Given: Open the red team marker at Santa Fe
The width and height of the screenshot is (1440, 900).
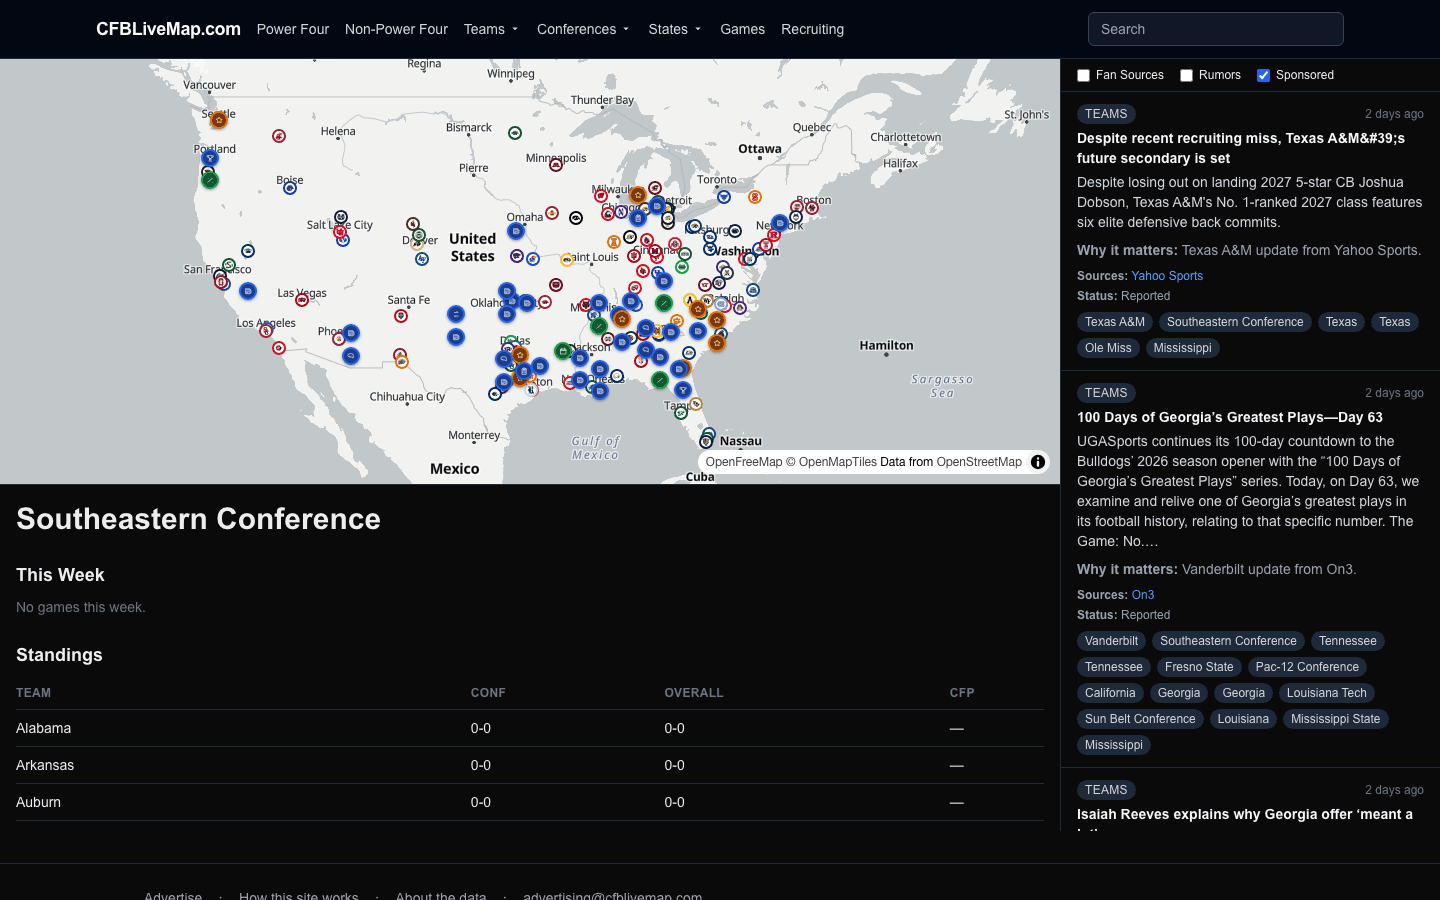Looking at the screenshot, I should (x=401, y=316).
